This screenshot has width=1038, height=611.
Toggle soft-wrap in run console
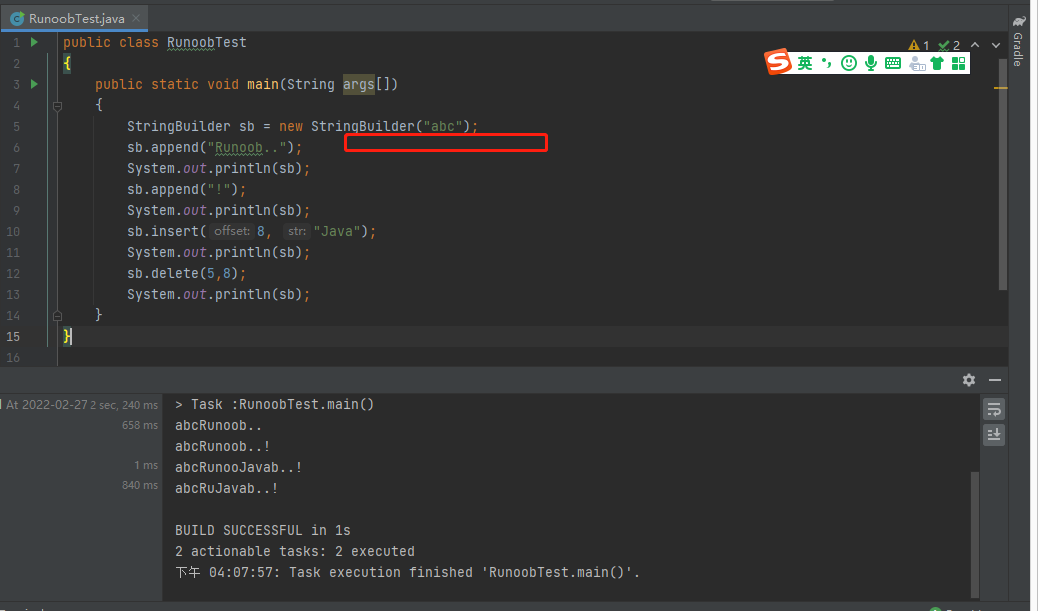pos(994,410)
